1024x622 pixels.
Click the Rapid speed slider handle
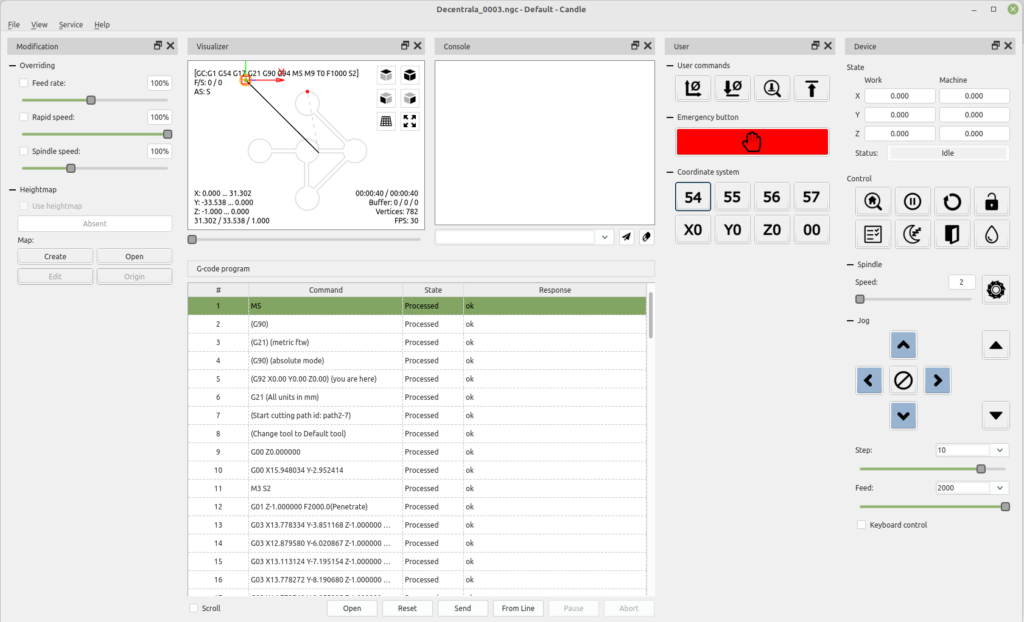click(x=167, y=134)
